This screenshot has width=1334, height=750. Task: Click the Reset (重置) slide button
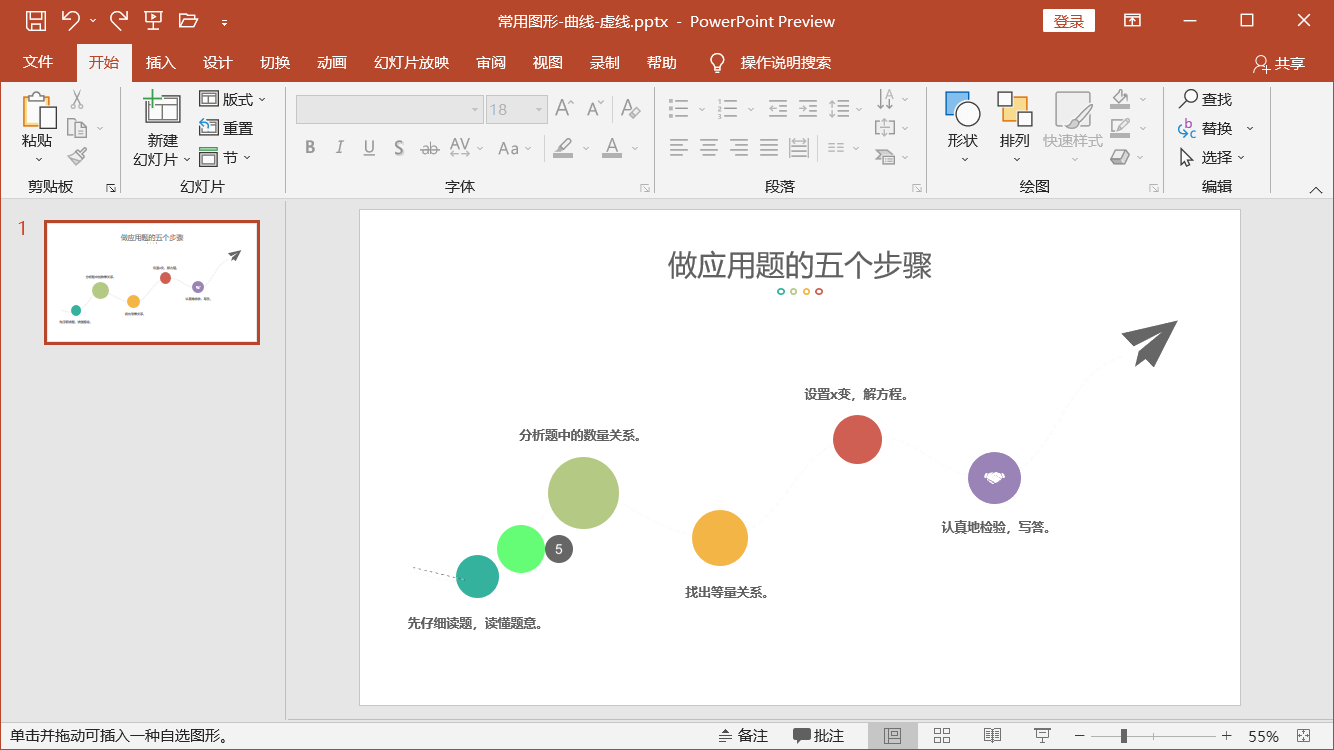pyautogui.click(x=226, y=128)
